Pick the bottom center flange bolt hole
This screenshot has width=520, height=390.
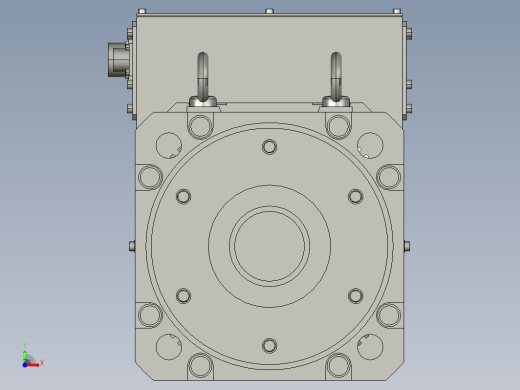(x=269, y=346)
